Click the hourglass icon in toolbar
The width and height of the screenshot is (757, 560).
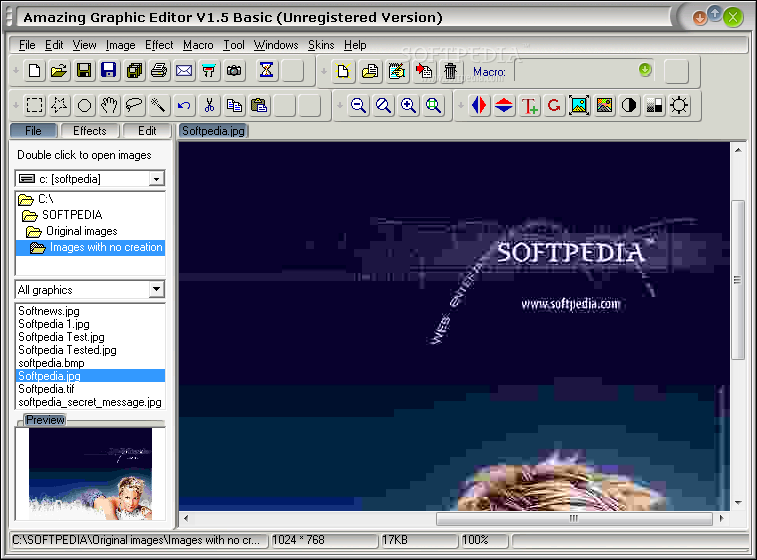tap(266, 71)
